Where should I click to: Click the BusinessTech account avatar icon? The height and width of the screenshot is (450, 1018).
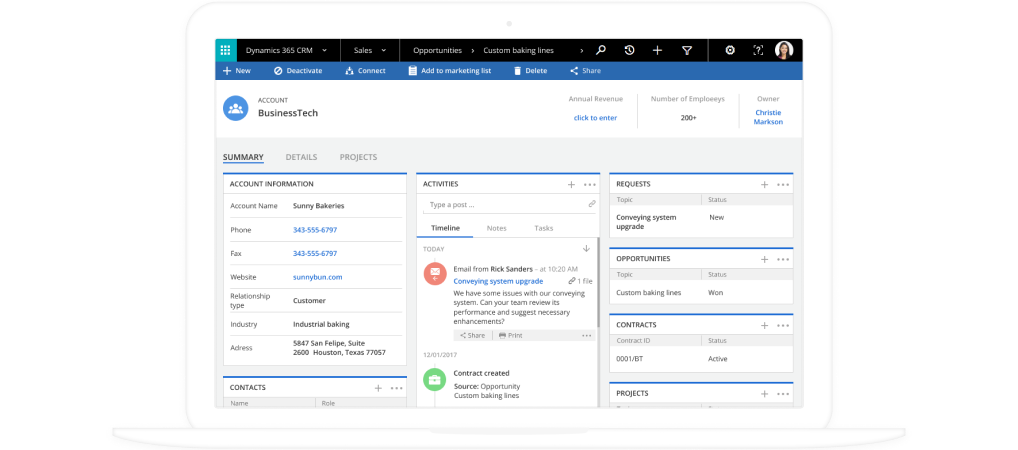coord(236,108)
